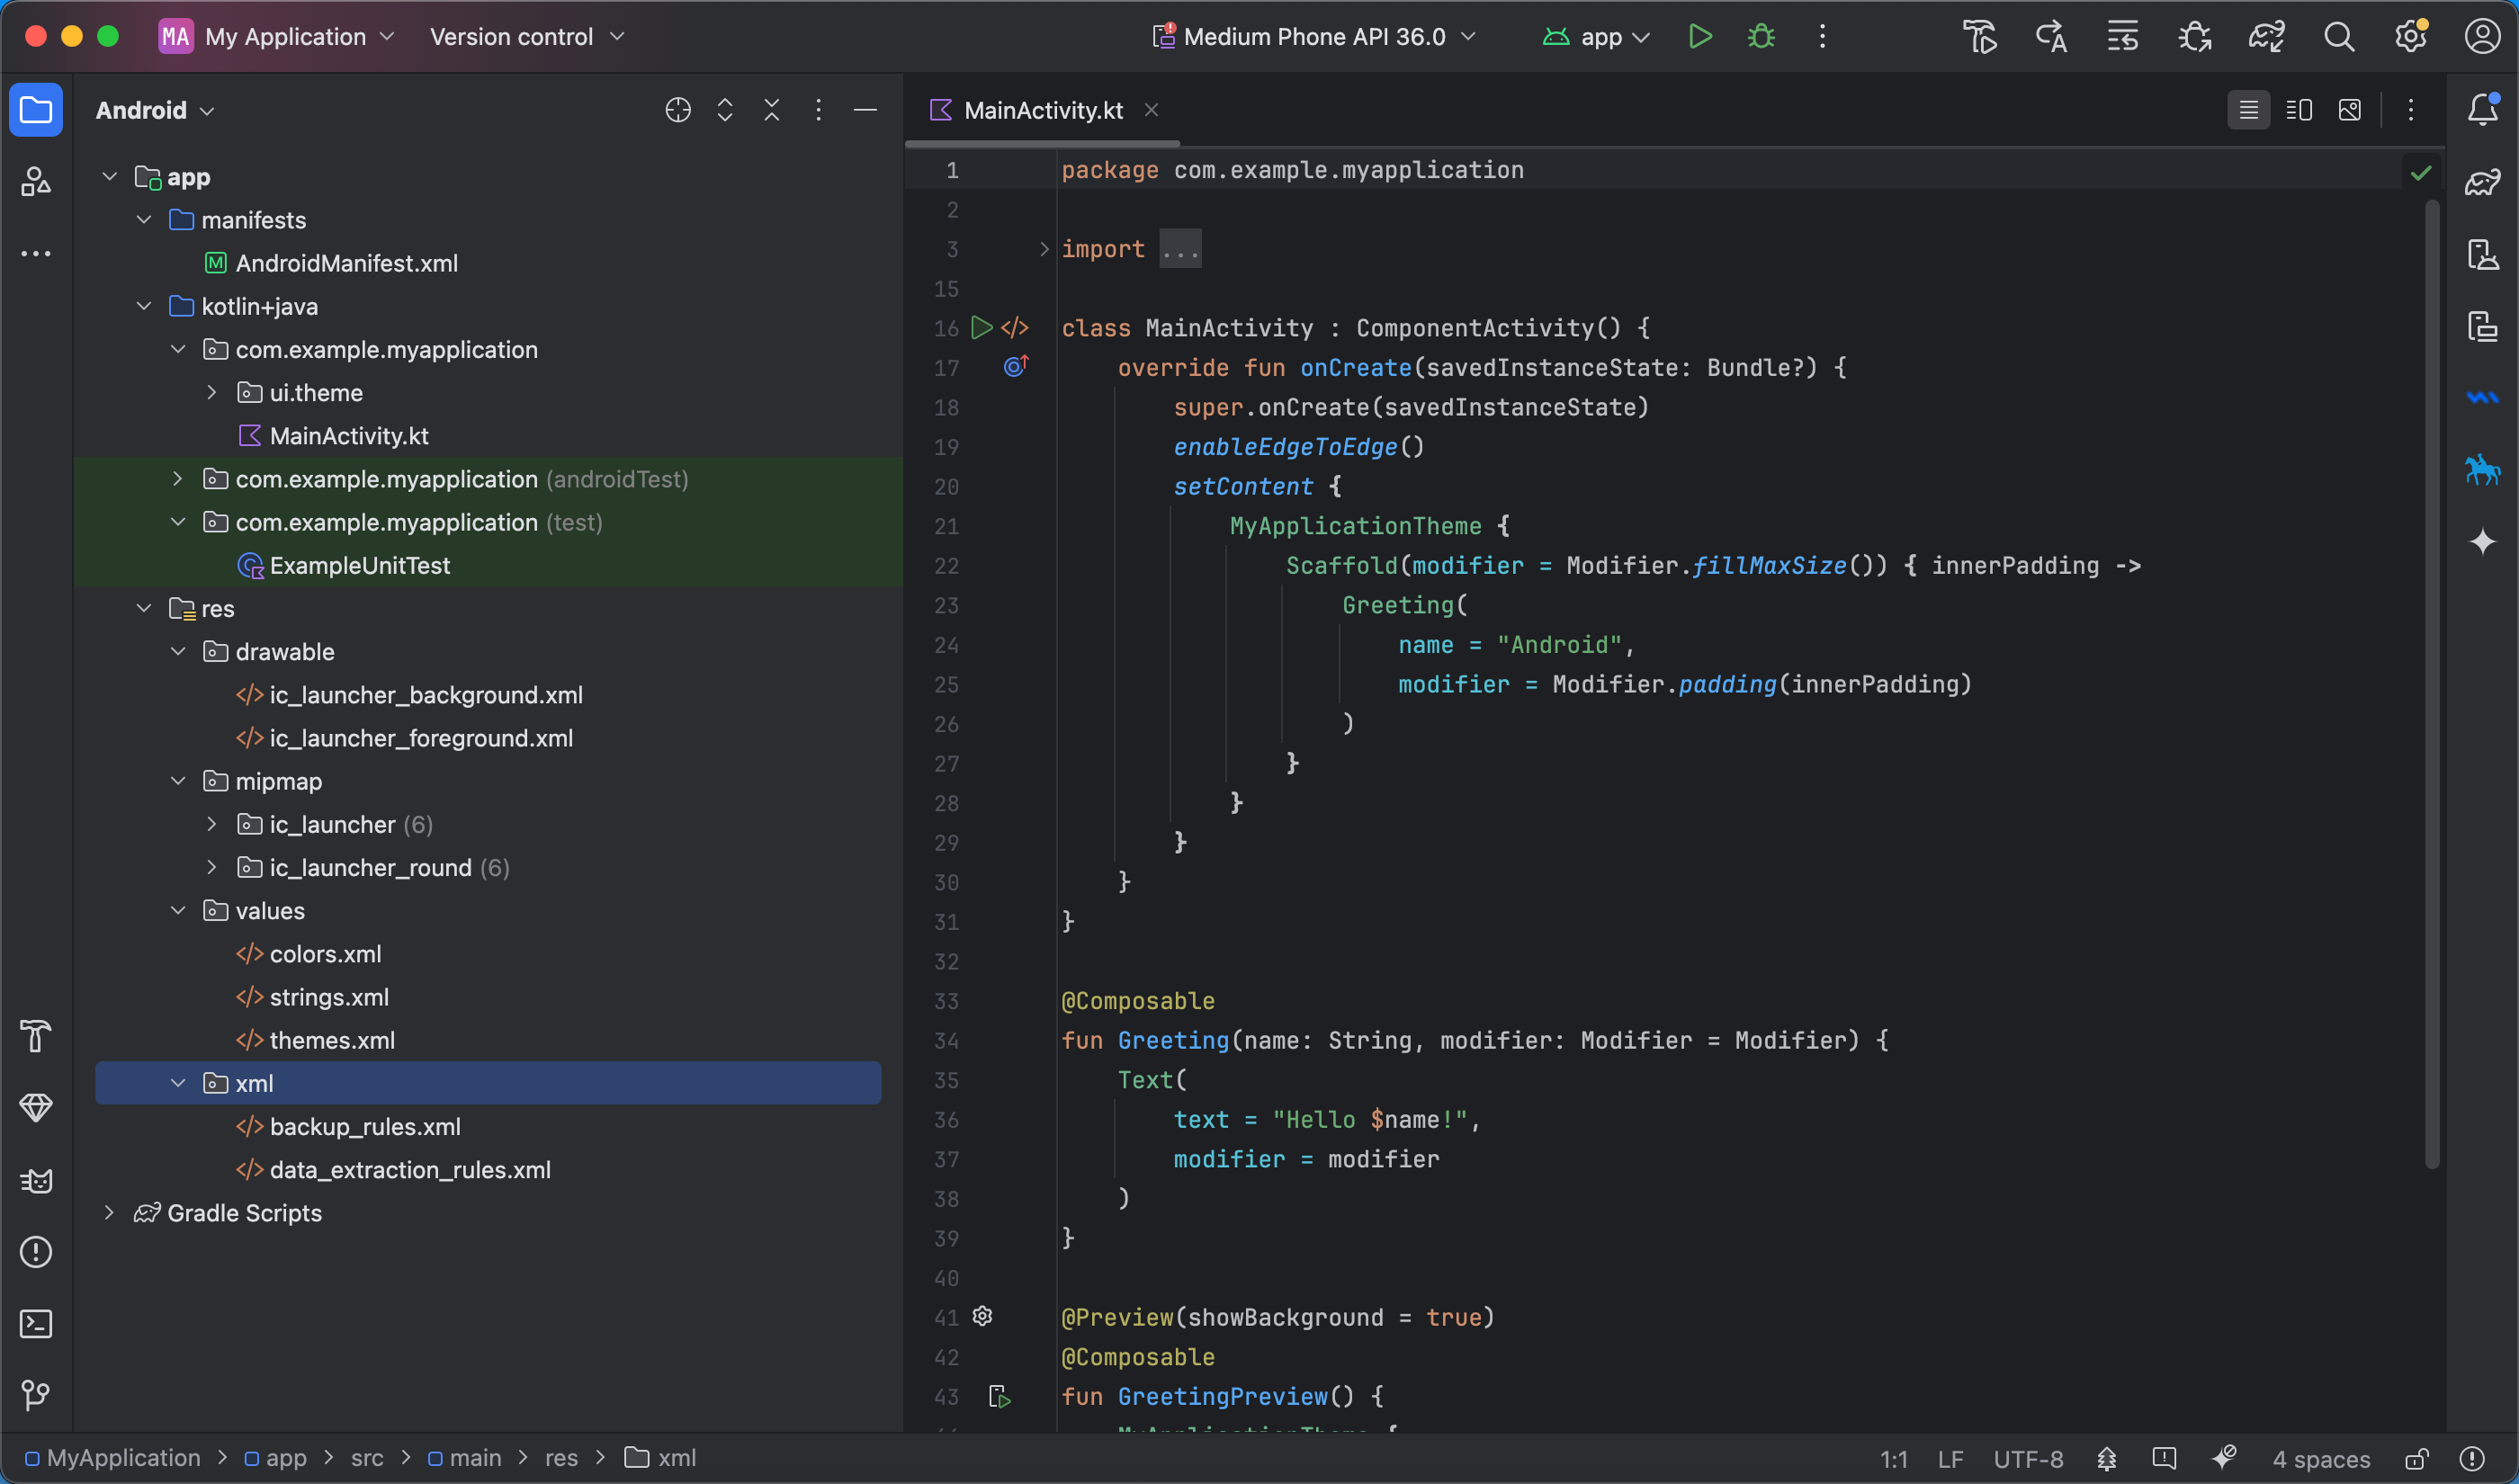The image size is (2519, 1484).
Task: Open the Terminal tool window
Action: tap(36, 1324)
